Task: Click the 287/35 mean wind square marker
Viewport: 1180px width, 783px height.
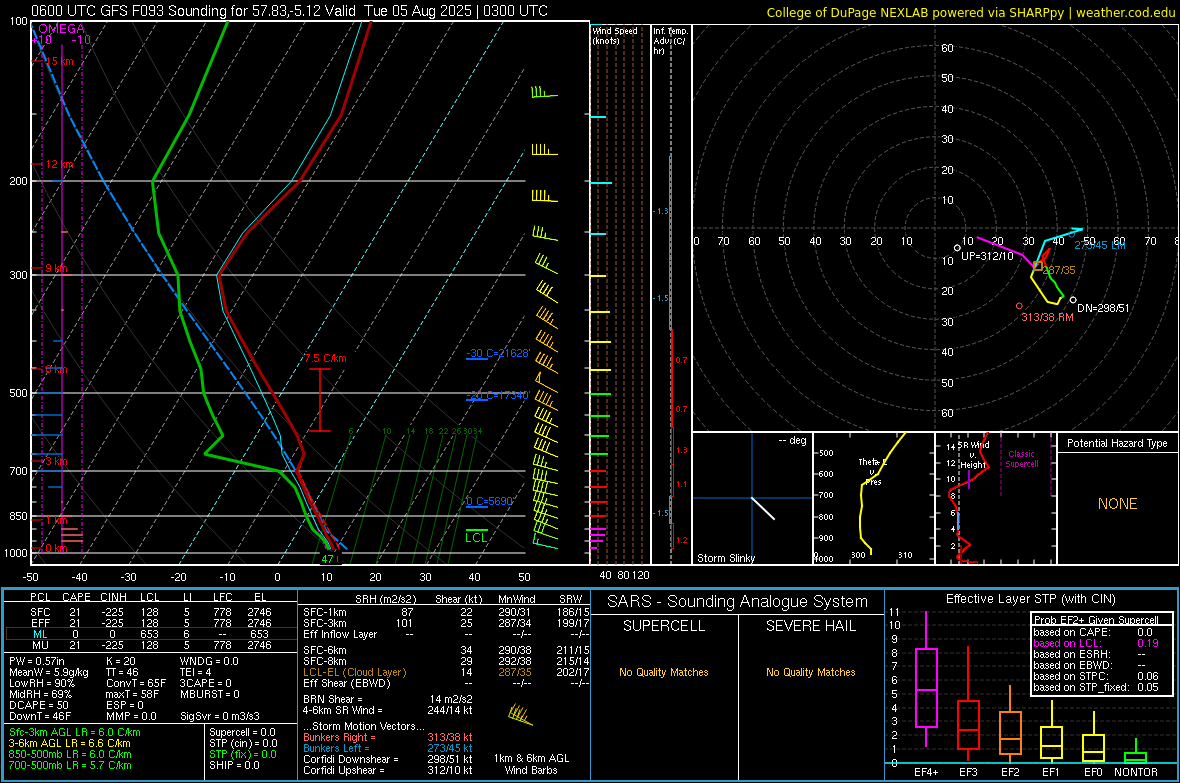Action: coord(1038,266)
